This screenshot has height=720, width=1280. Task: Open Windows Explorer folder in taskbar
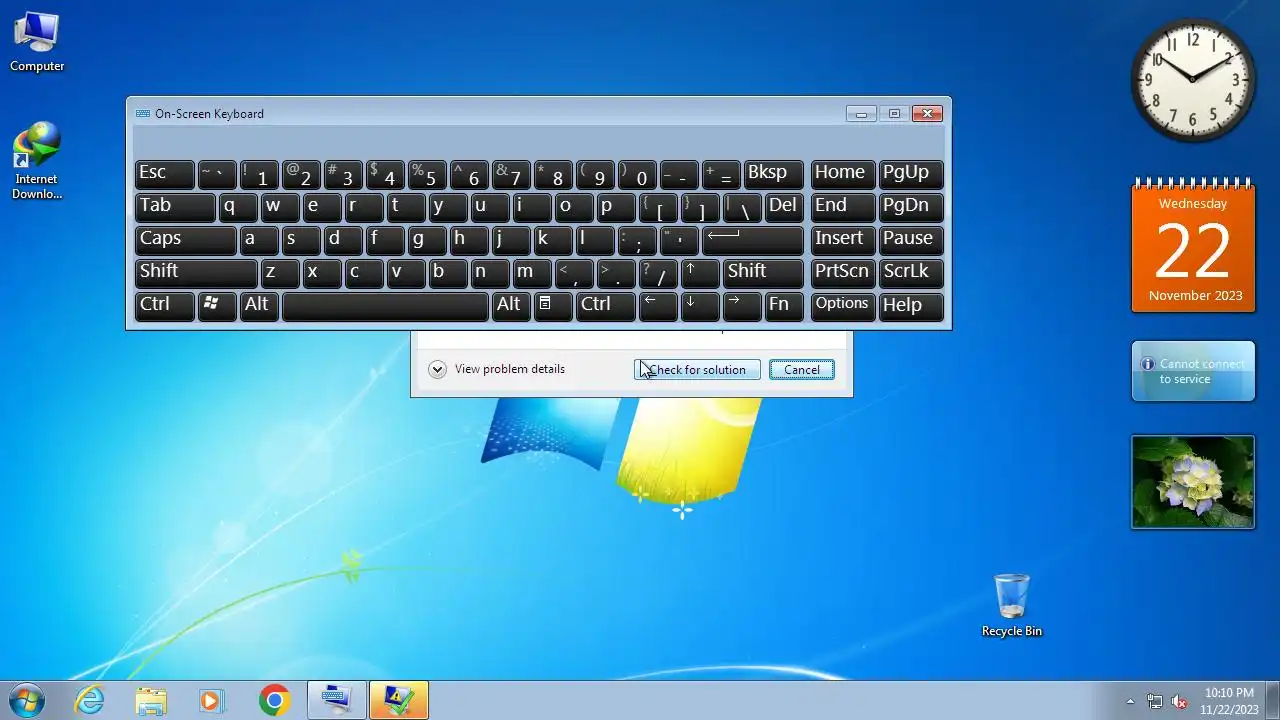pyautogui.click(x=151, y=700)
